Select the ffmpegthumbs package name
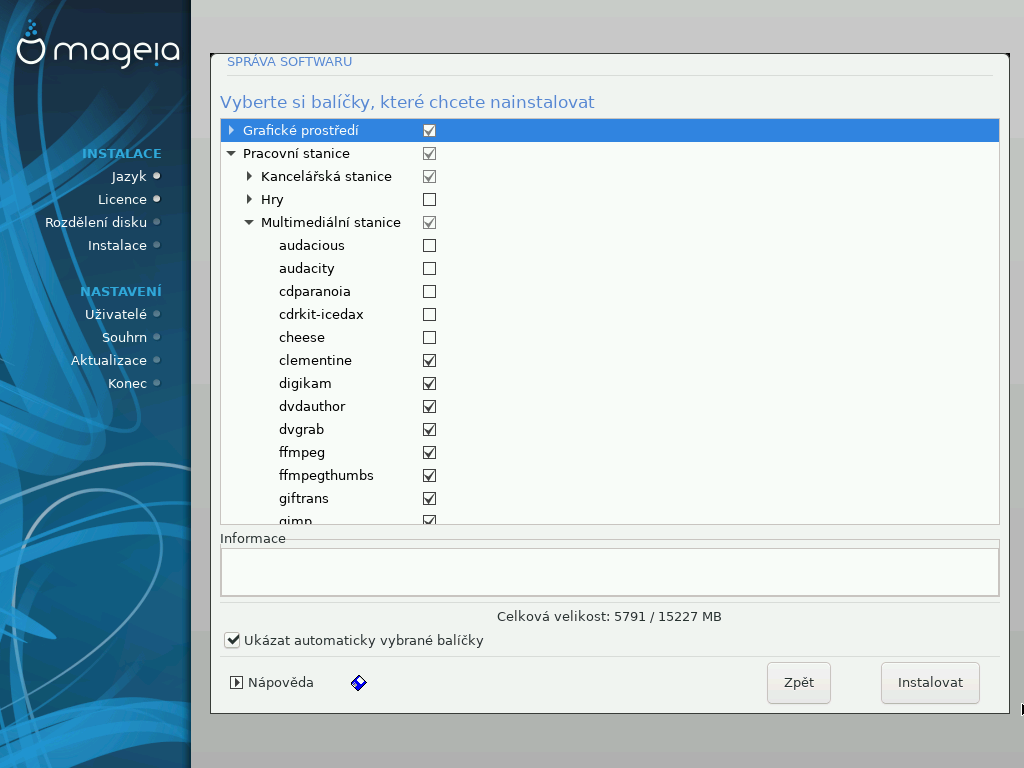The width and height of the screenshot is (1024, 768). click(326, 475)
